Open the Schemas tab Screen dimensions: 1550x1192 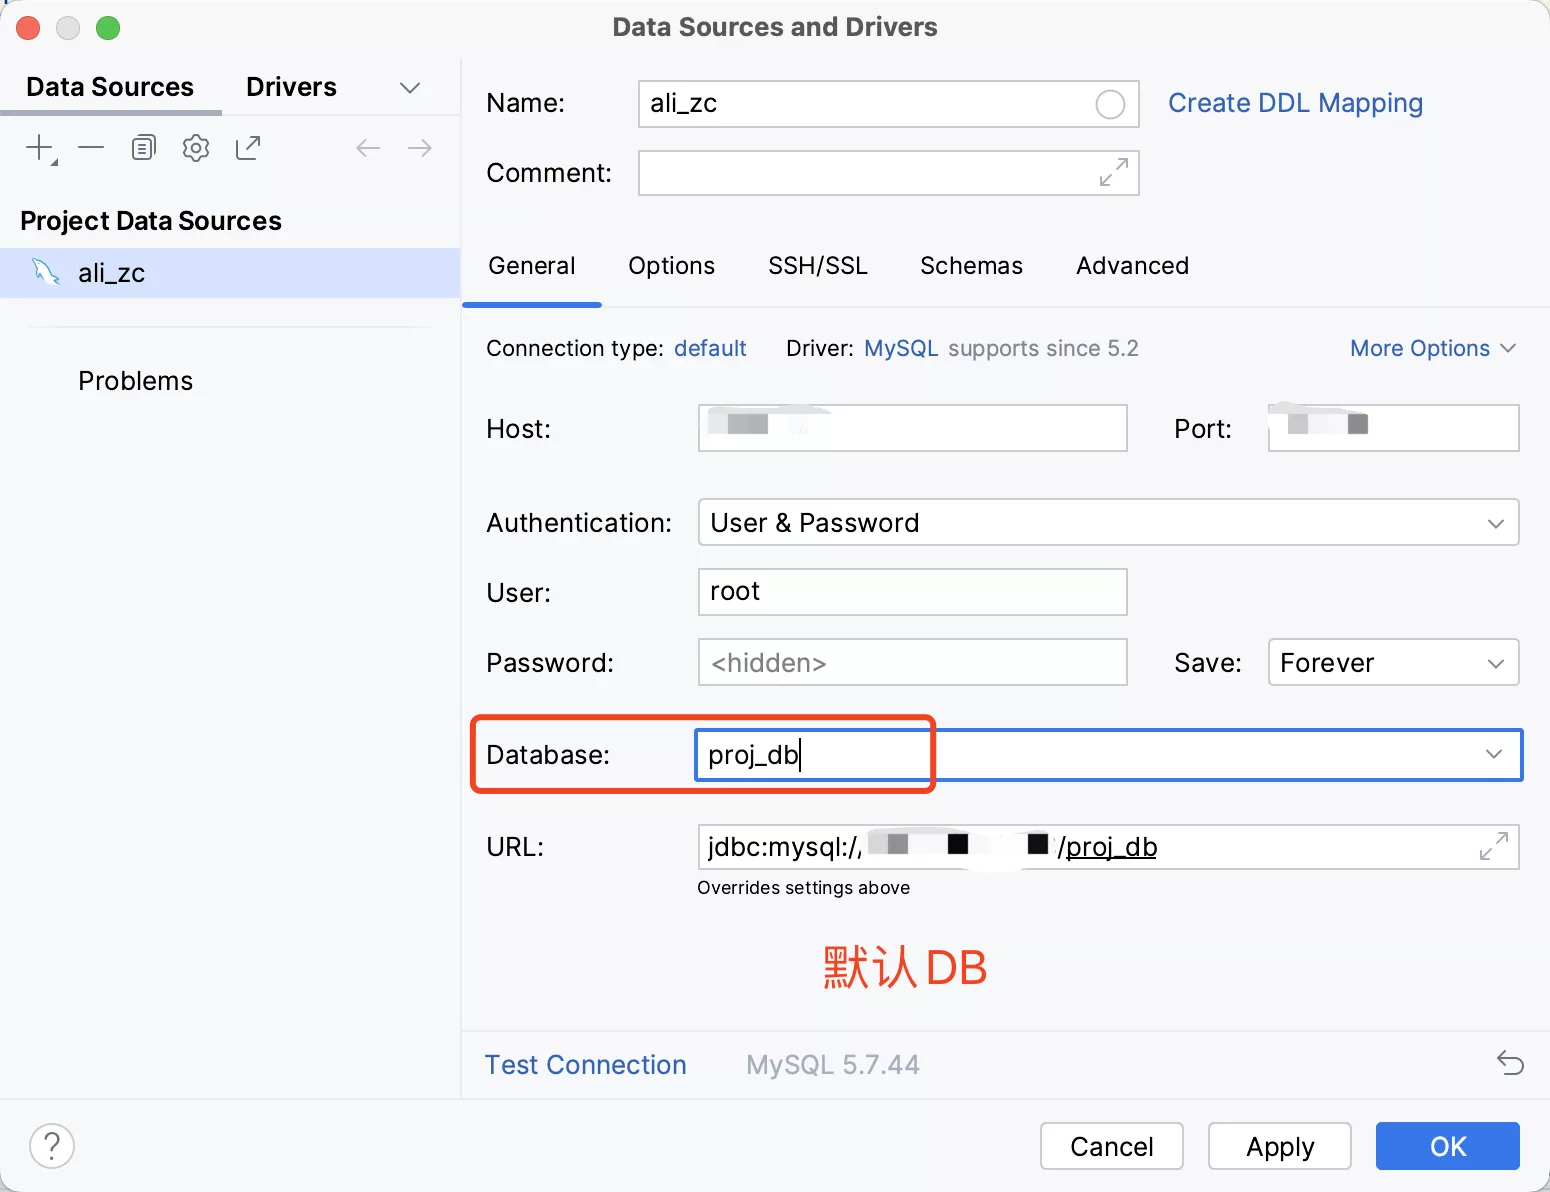972,266
